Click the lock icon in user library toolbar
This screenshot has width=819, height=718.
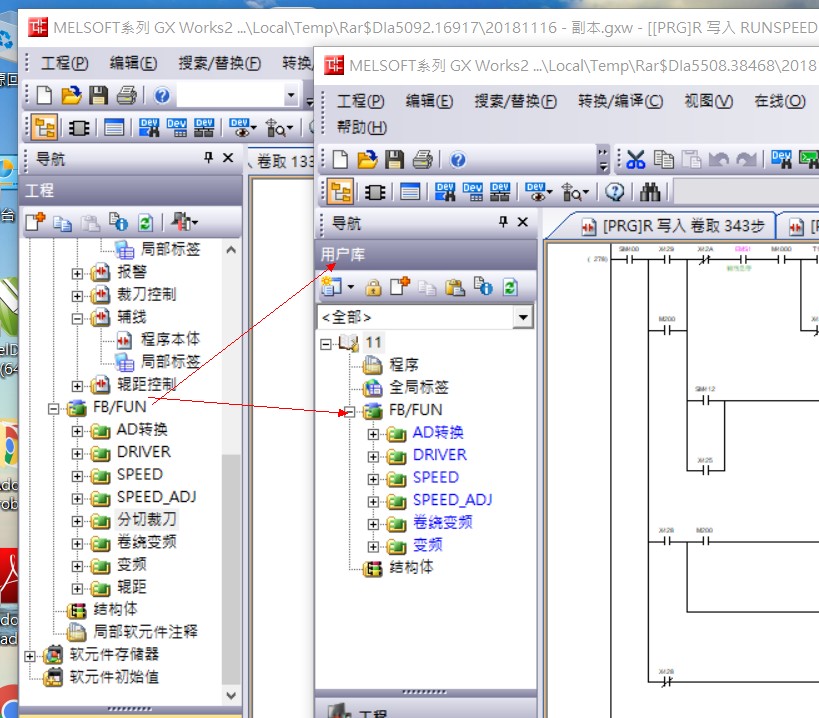pos(373,288)
